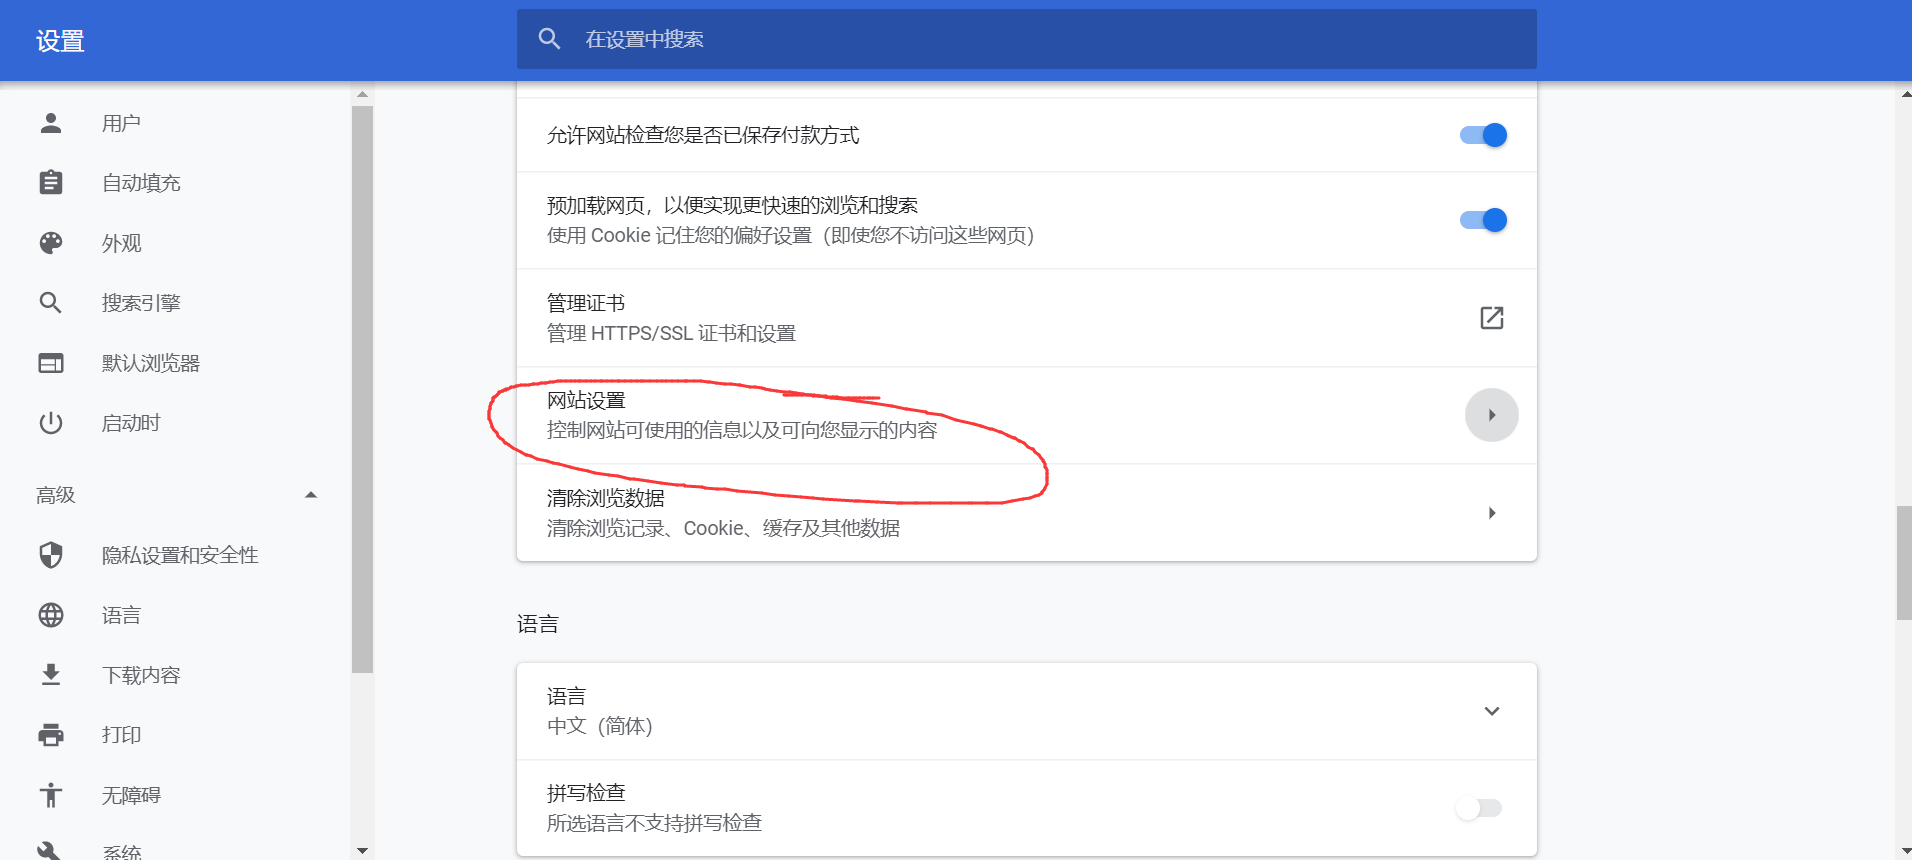The height and width of the screenshot is (860, 1912).
Task: Click the clipboard icon beside 自动填充
Action: 51,183
